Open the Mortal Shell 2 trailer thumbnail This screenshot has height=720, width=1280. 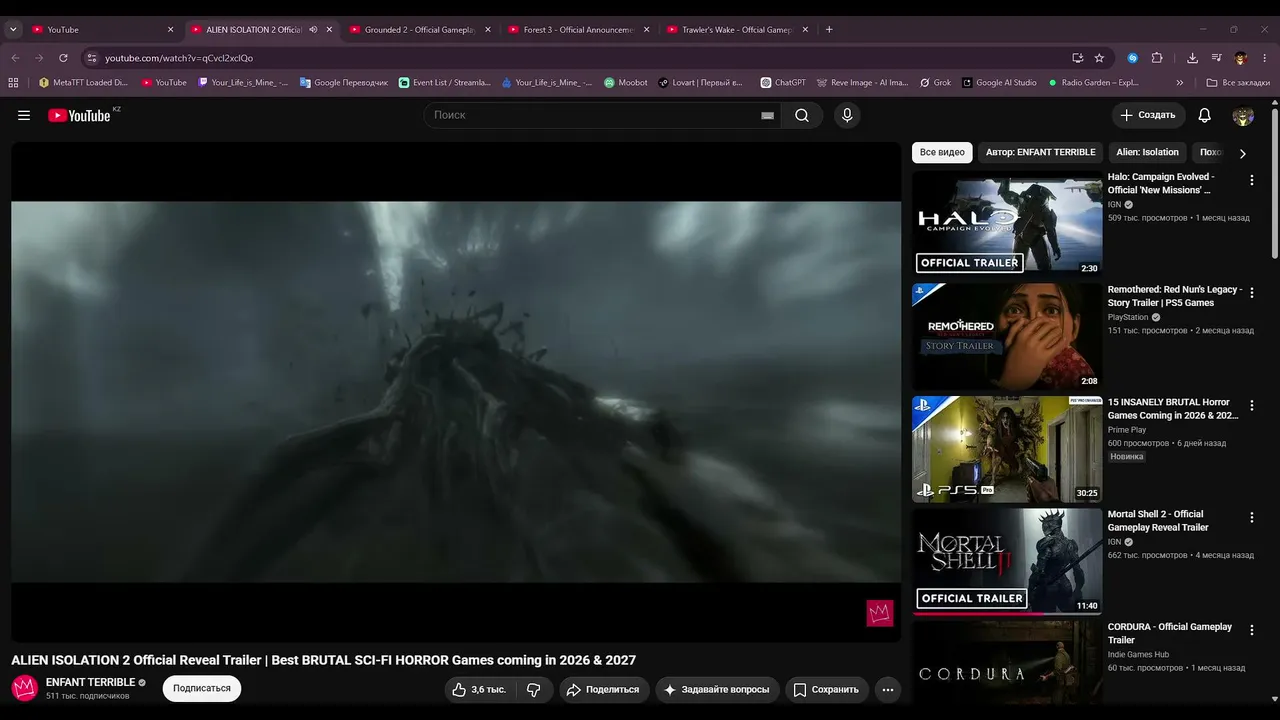click(x=1007, y=561)
